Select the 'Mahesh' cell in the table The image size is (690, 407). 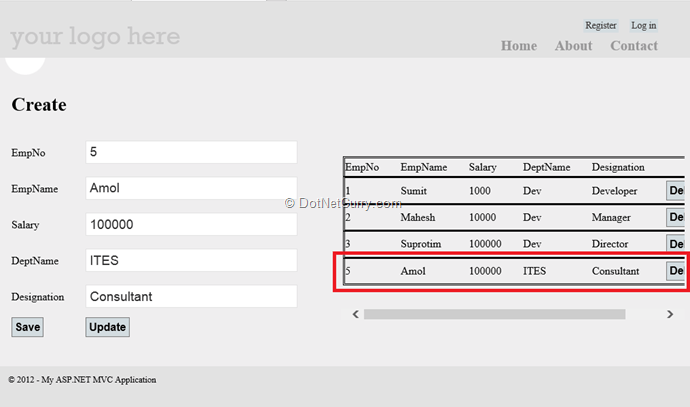(x=418, y=217)
